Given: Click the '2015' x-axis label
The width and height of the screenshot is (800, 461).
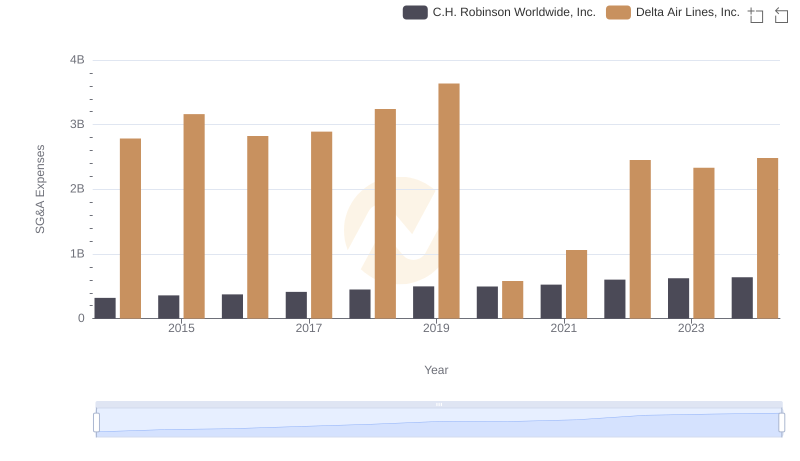Looking at the screenshot, I should tap(181, 328).
